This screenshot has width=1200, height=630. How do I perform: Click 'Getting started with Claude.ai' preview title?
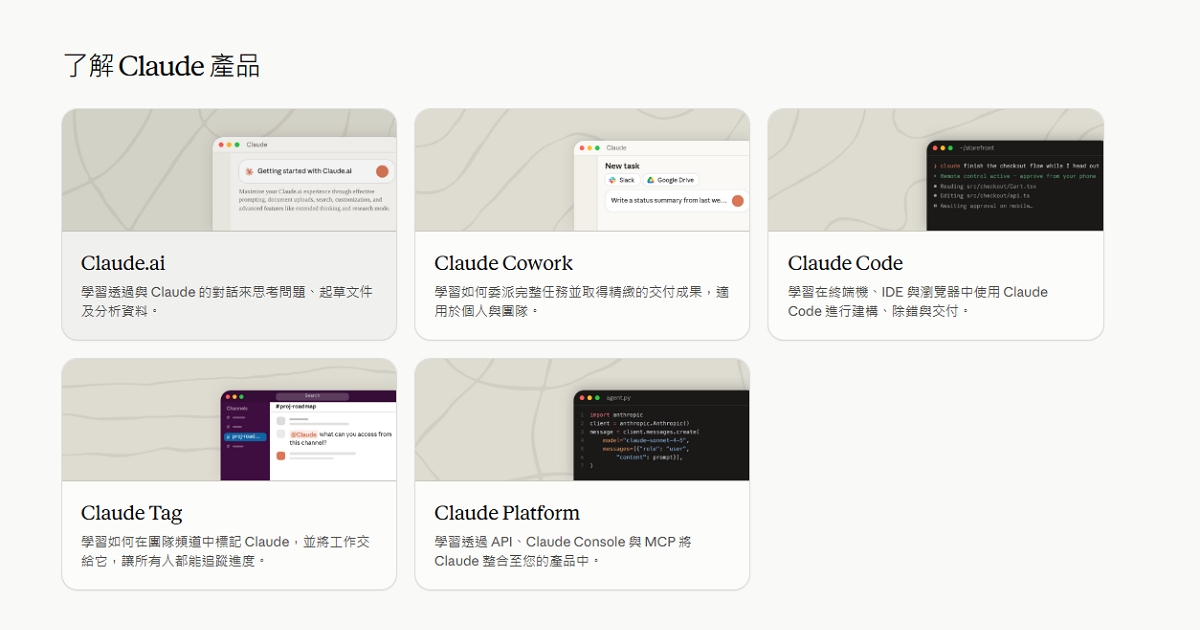pyautogui.click(x=304, y=171)
